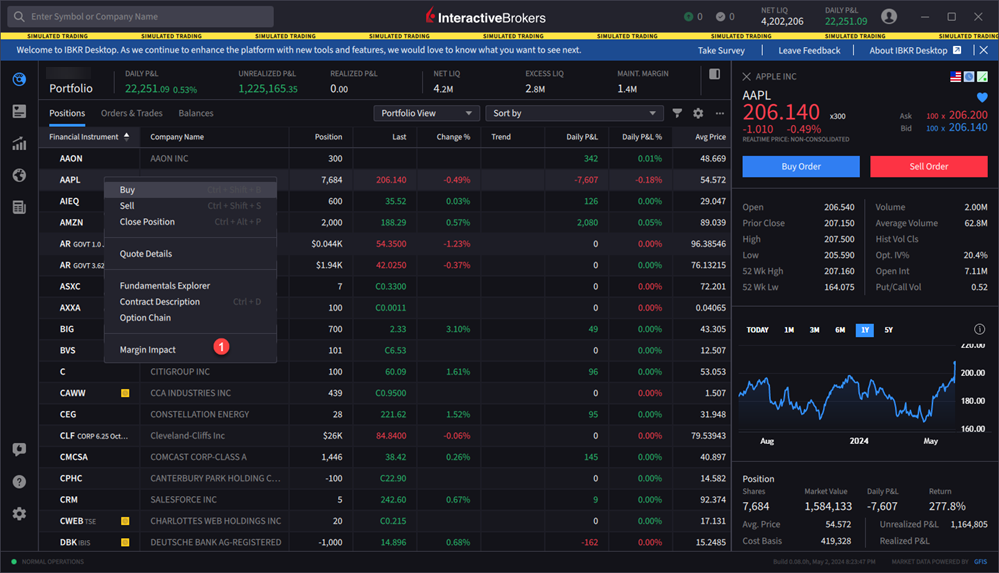Choose Close Position from the context menu
Image resolution: width=999 pixels, height=573 pixels.
coord(190,222)
